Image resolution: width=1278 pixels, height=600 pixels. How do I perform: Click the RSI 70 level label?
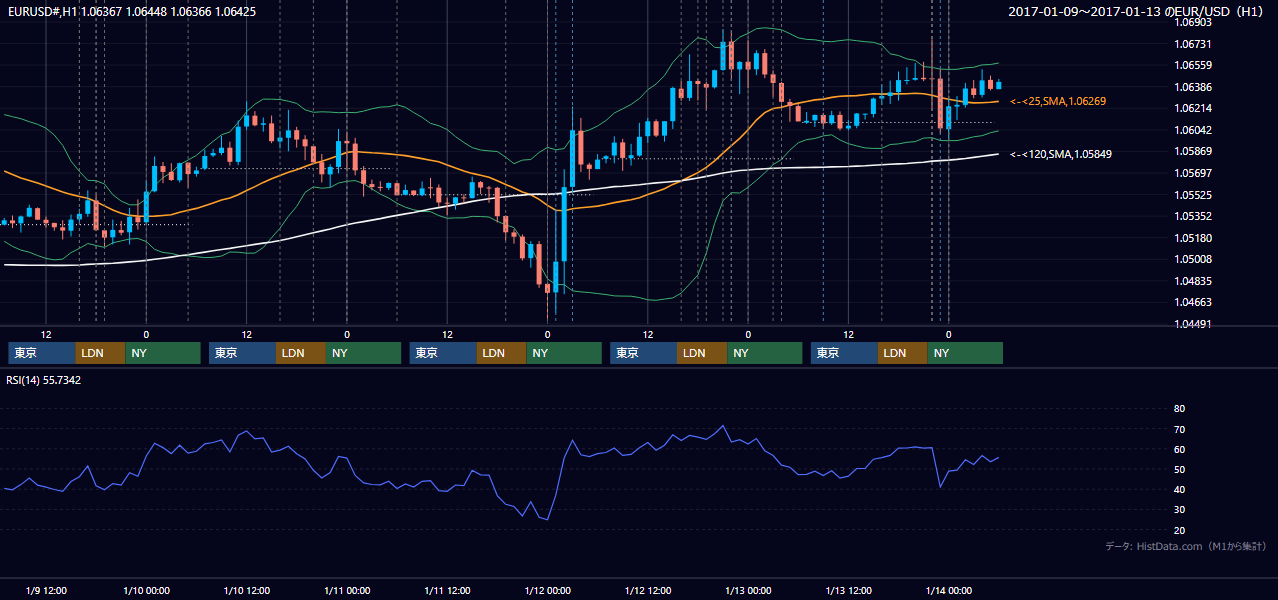coord(1179,429)
